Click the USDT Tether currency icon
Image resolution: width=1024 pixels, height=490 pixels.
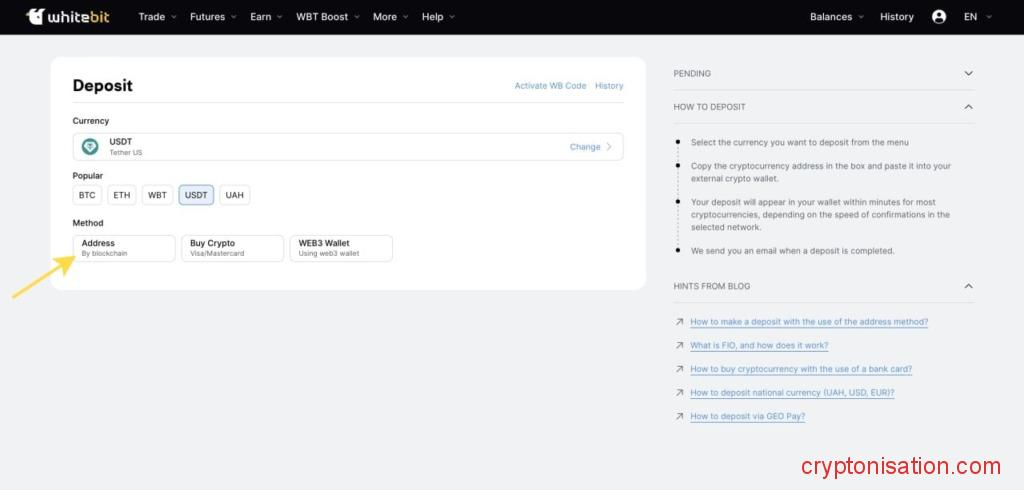click(90, 147)
